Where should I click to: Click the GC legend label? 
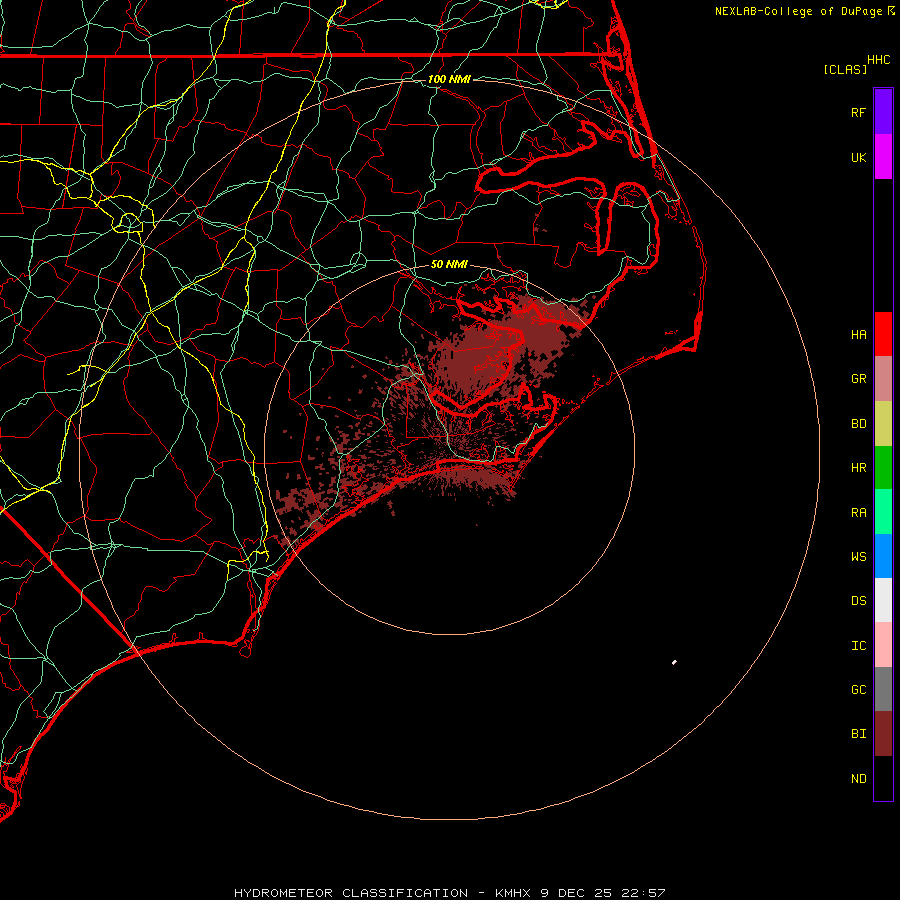coord(858,690)
